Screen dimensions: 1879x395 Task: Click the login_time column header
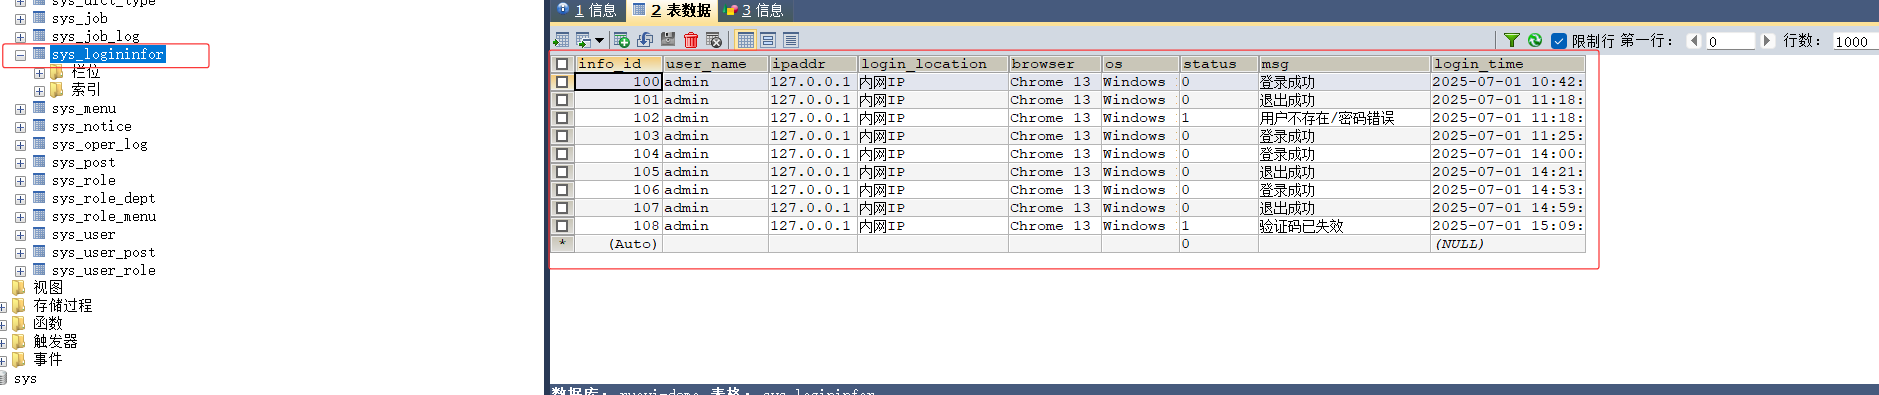(1508, 64)
